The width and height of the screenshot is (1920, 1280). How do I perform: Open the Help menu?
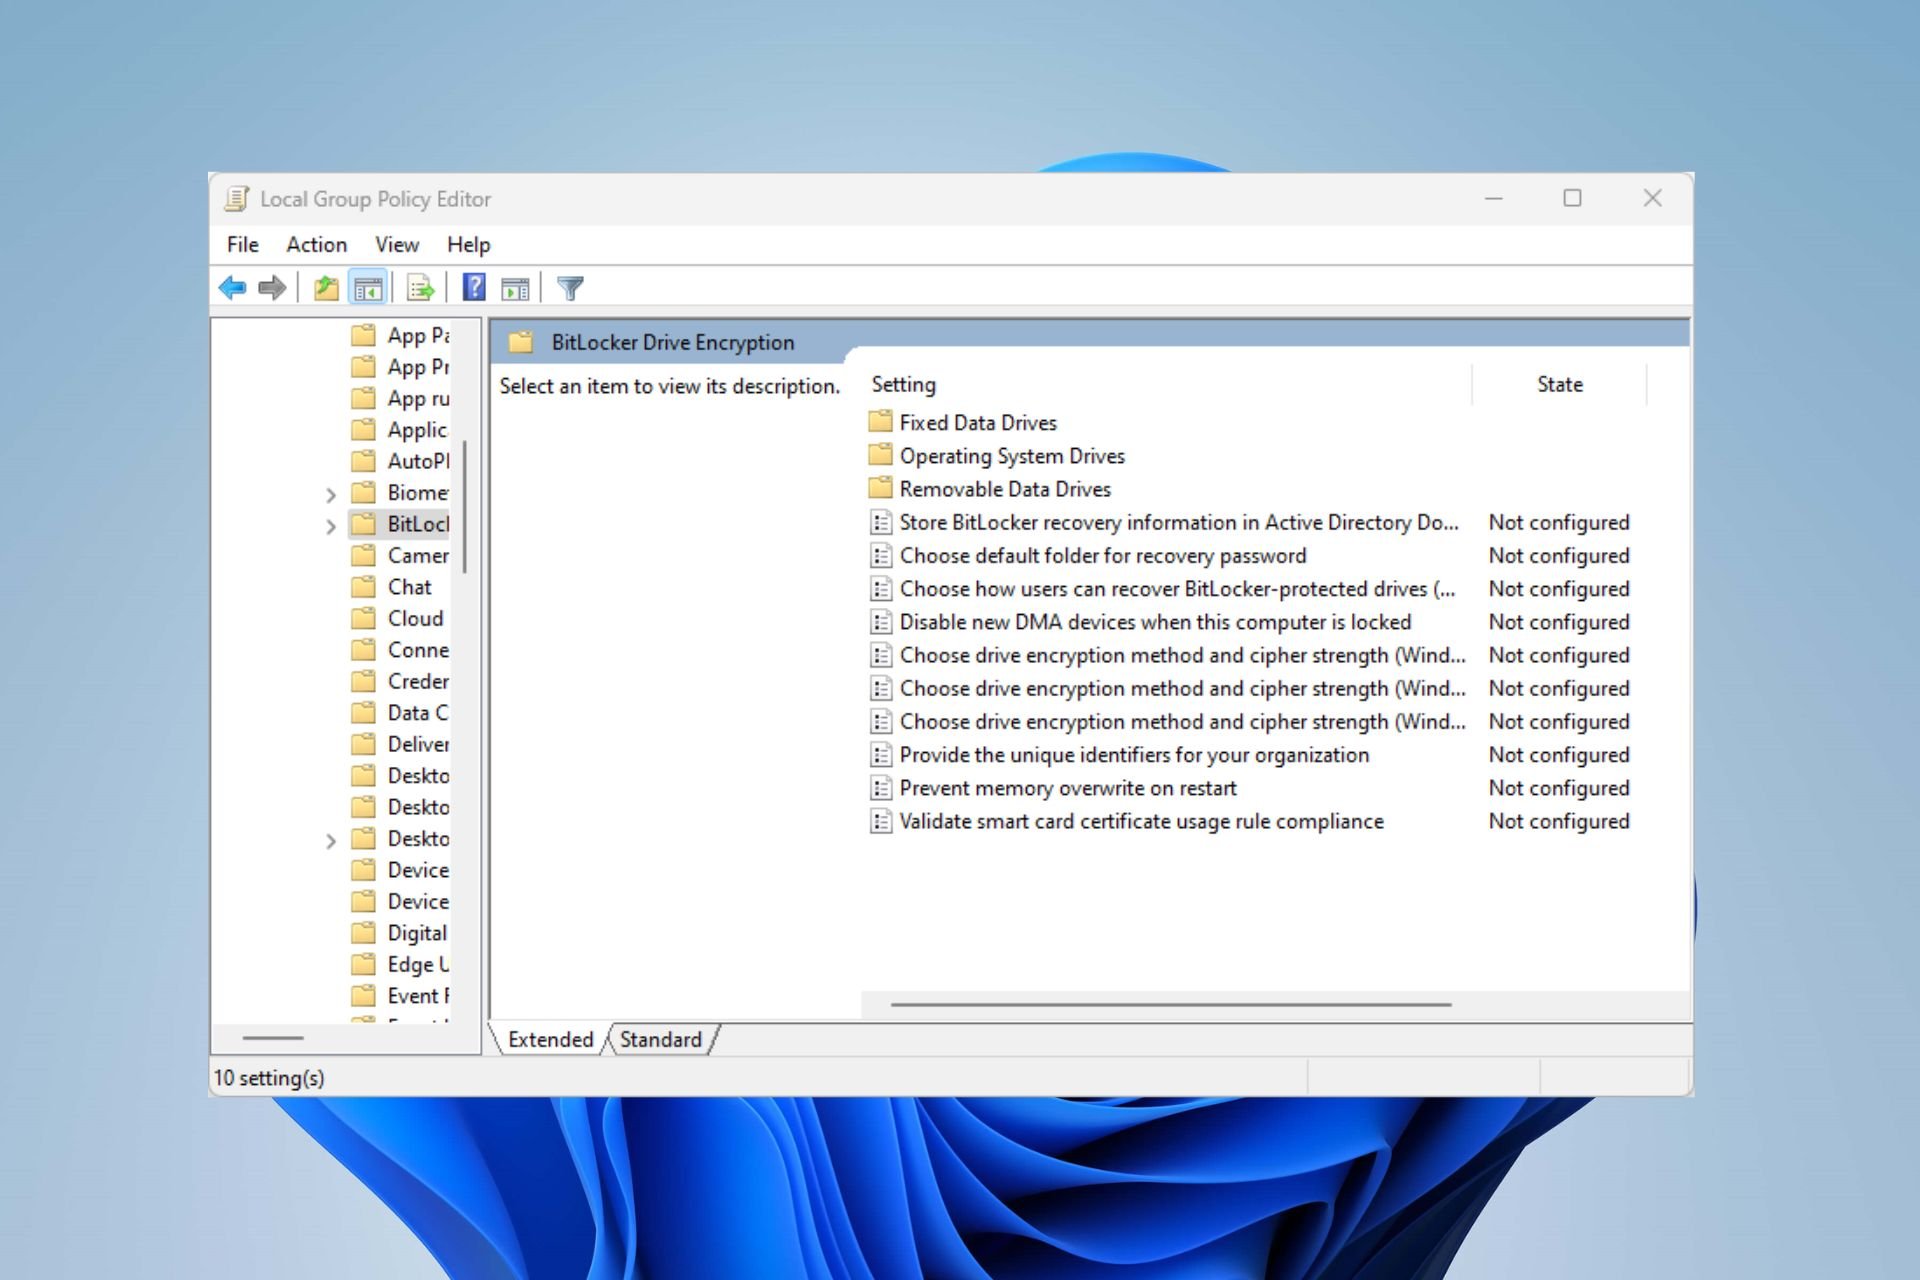pos(468,244)
